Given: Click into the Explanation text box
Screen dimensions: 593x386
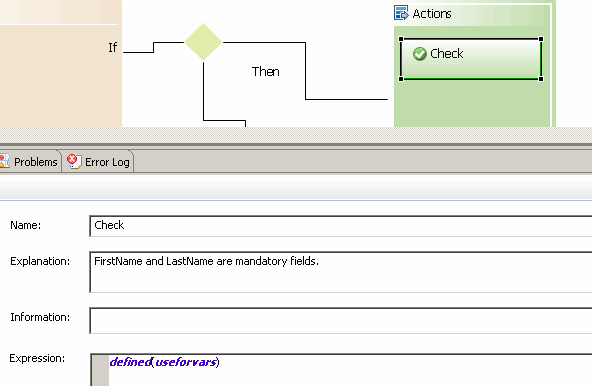Looking at the screenshot, I should [341, 272].
